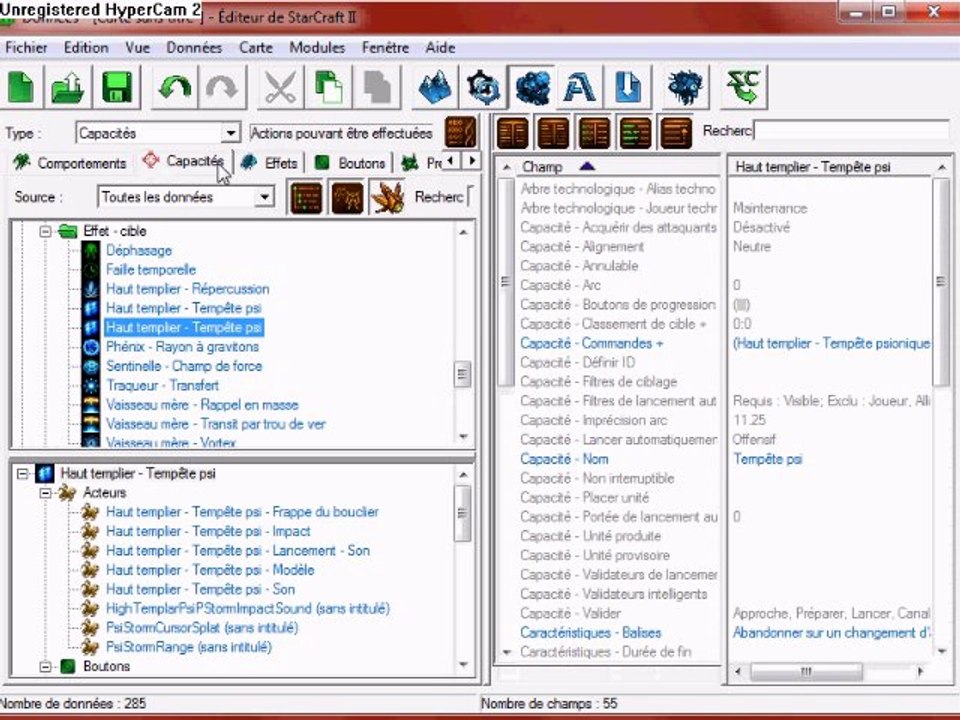The image size is (960, 720).
Task: Click the Cut scissors icon
Action: click(280, 87)
